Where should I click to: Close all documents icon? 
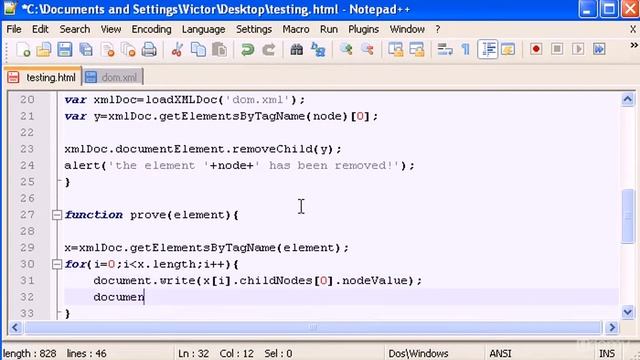point(129,50)
